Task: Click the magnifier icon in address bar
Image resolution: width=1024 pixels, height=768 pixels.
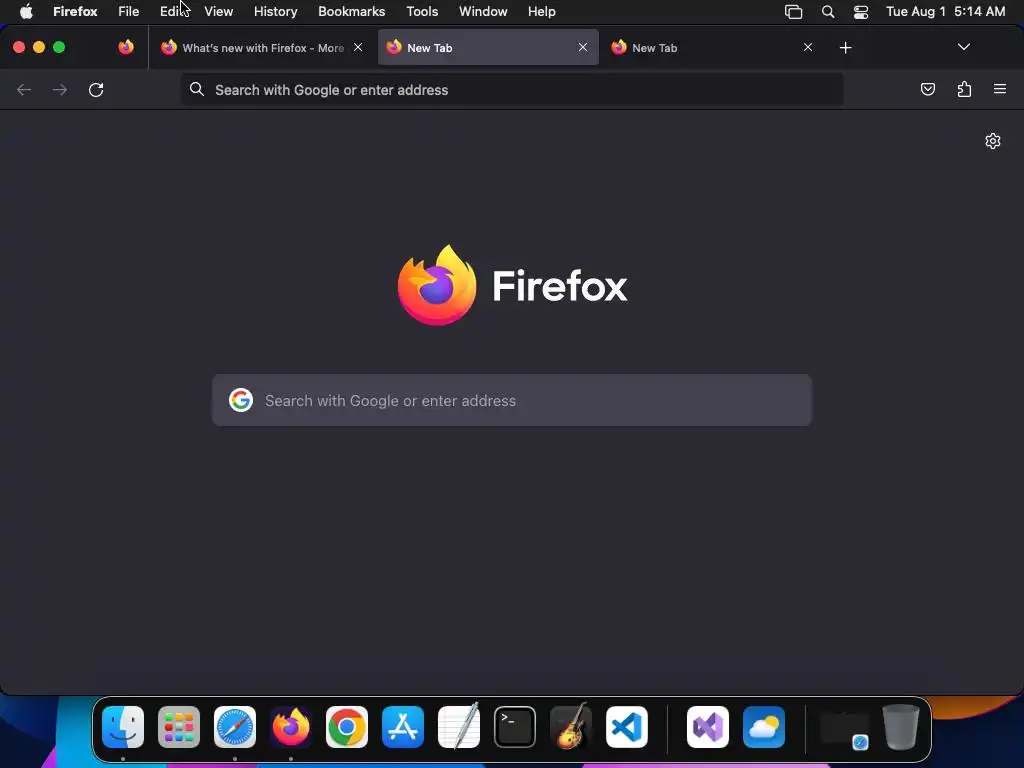Action: click(197, 89)
